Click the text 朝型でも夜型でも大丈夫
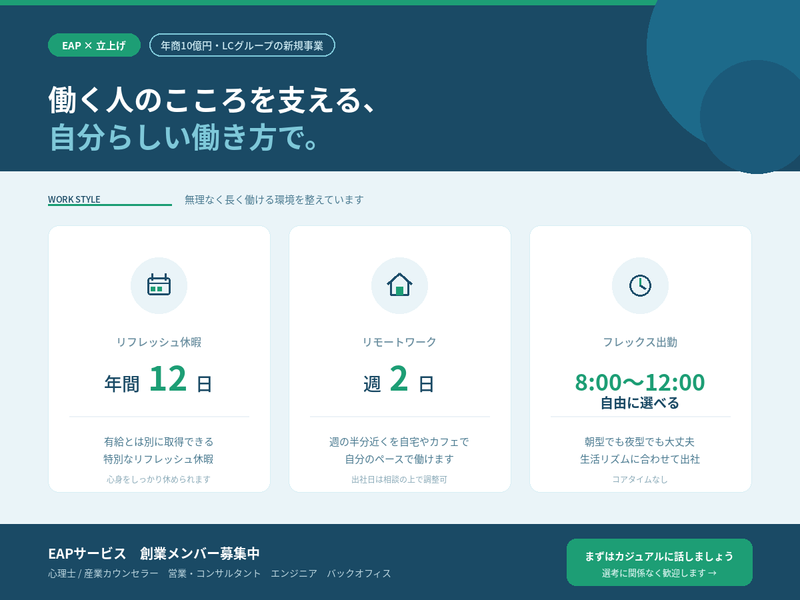 (x=640, y=441)
